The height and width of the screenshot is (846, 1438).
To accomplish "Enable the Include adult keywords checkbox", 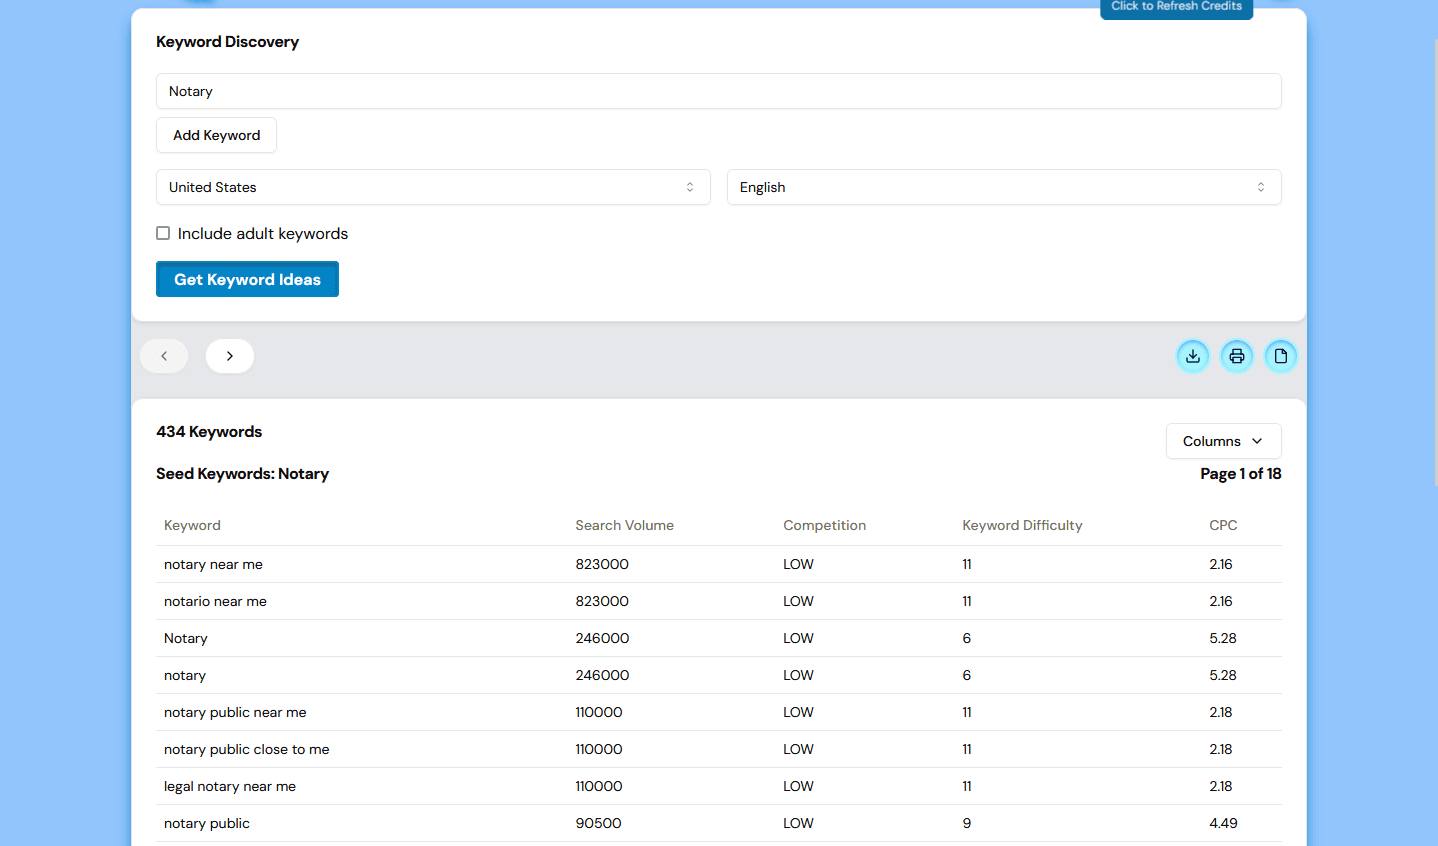I will [163, 233].
